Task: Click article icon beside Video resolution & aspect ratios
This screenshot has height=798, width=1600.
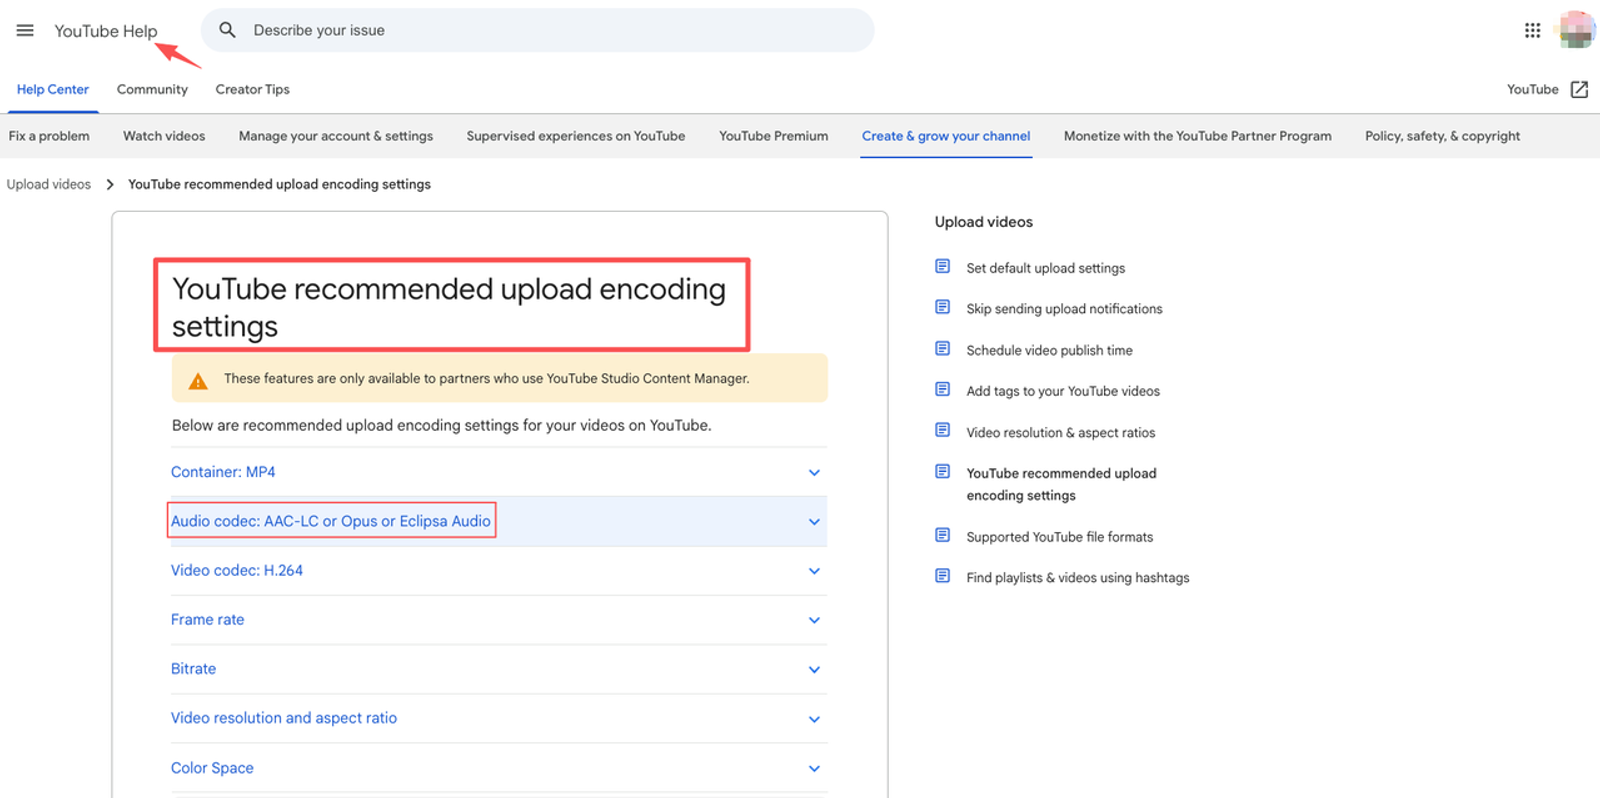Action: [942, 430]
